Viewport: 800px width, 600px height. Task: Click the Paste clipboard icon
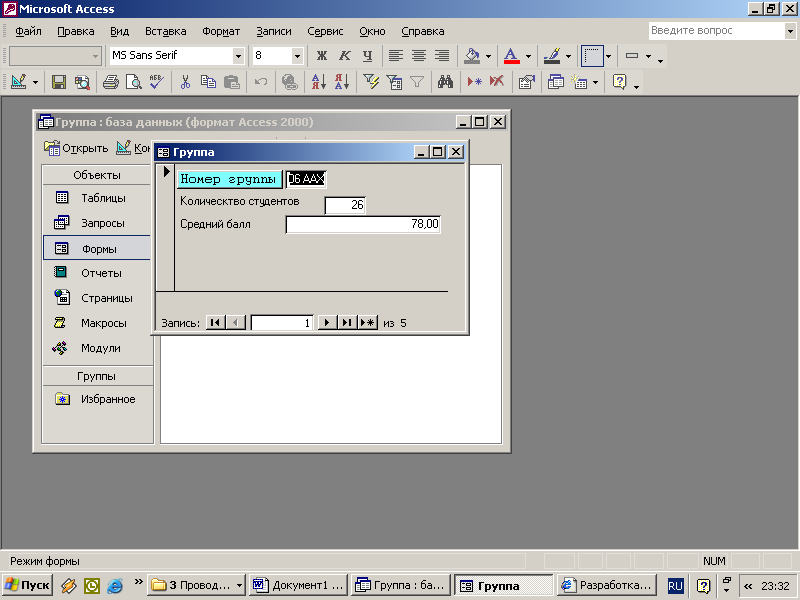232,82
